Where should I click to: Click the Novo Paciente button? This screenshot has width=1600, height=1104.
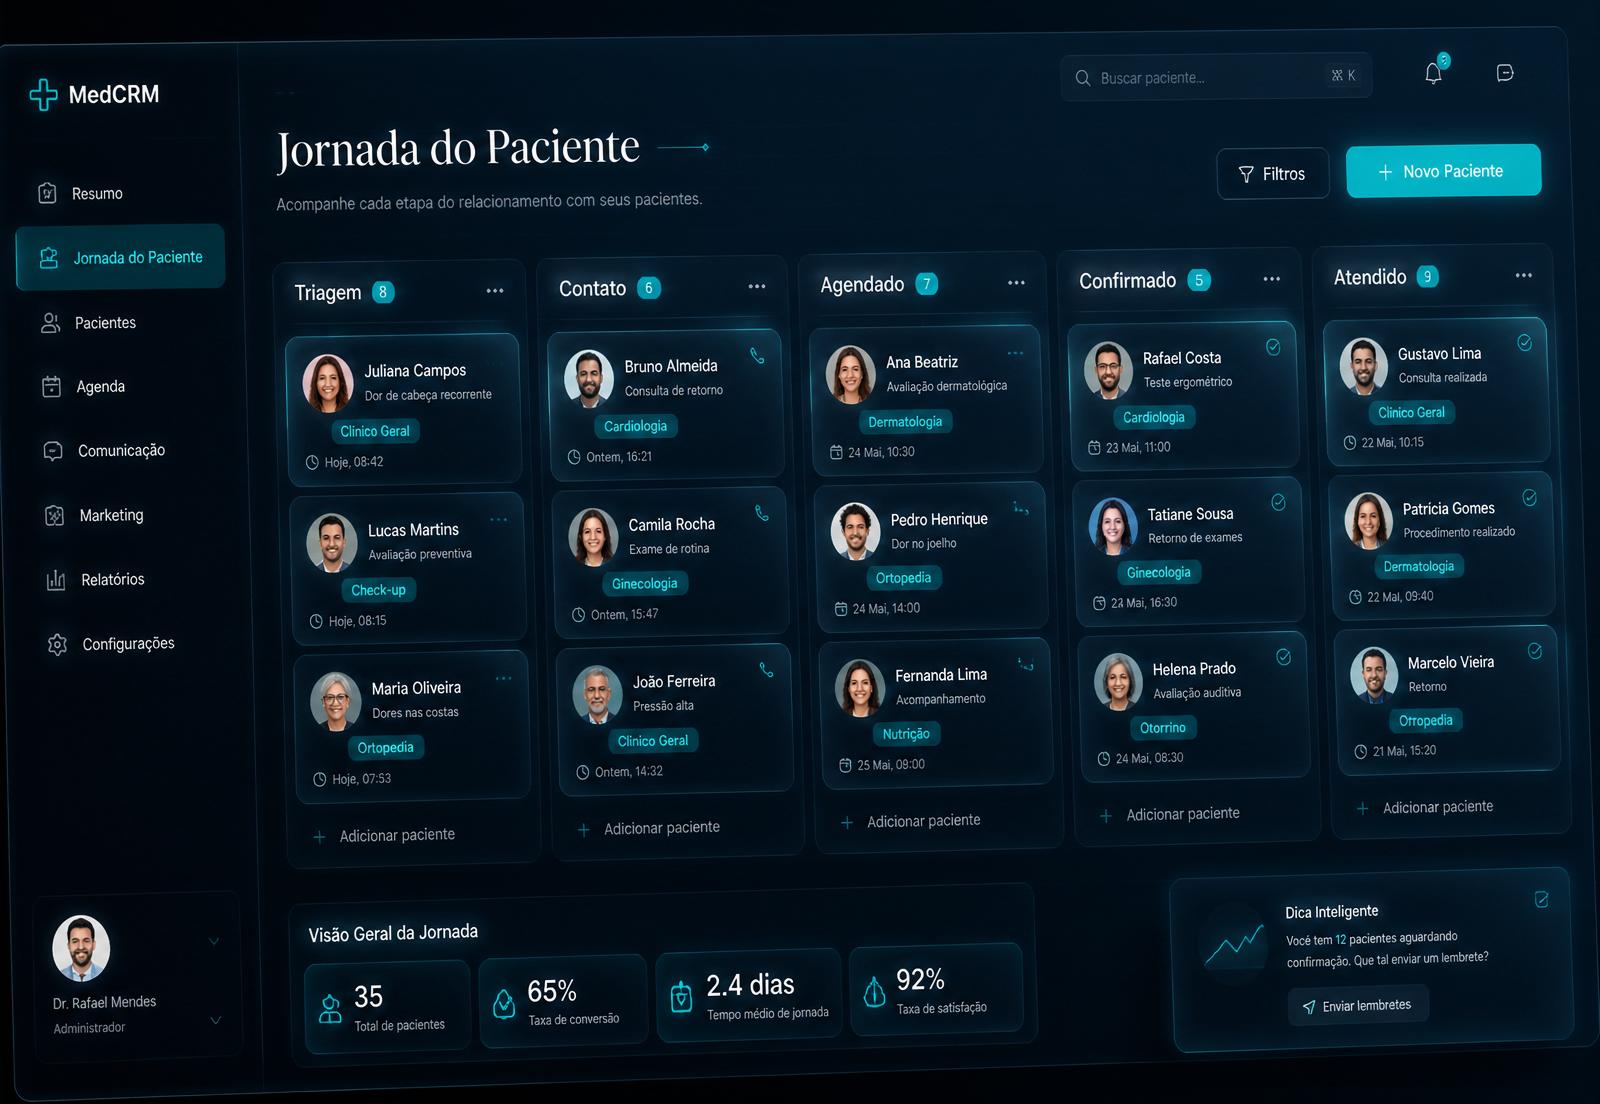tap(1443, 171)
